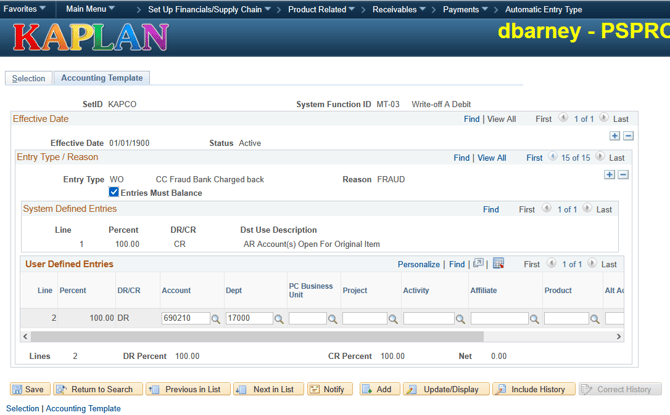Screen dimensions: 670x415
Task: Show next Entry Type row arrow
Action: [x=600, y=157]
